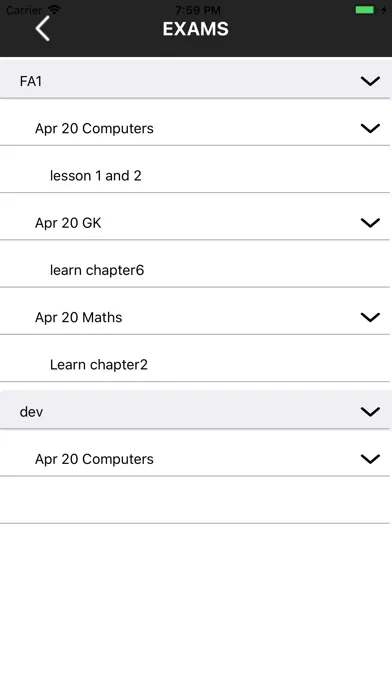392x696 pixels.
Task: Select the FA1 exam header label
Action: coord(31,81)
